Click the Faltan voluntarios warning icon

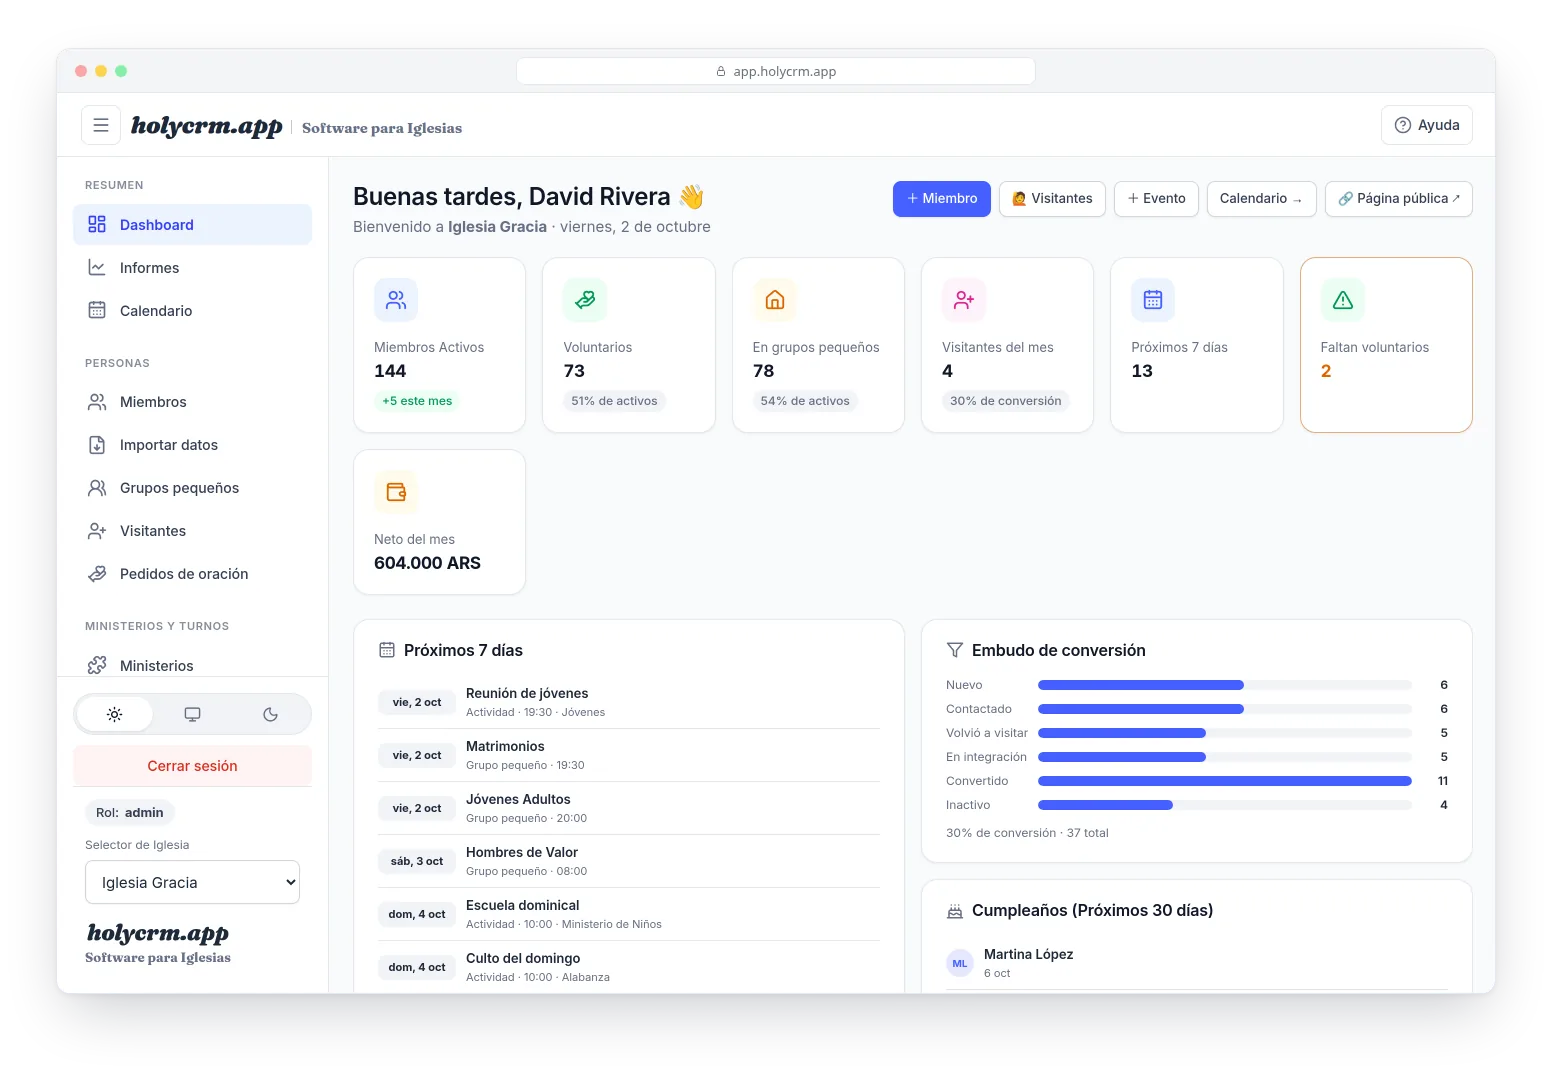(1343, 300)
